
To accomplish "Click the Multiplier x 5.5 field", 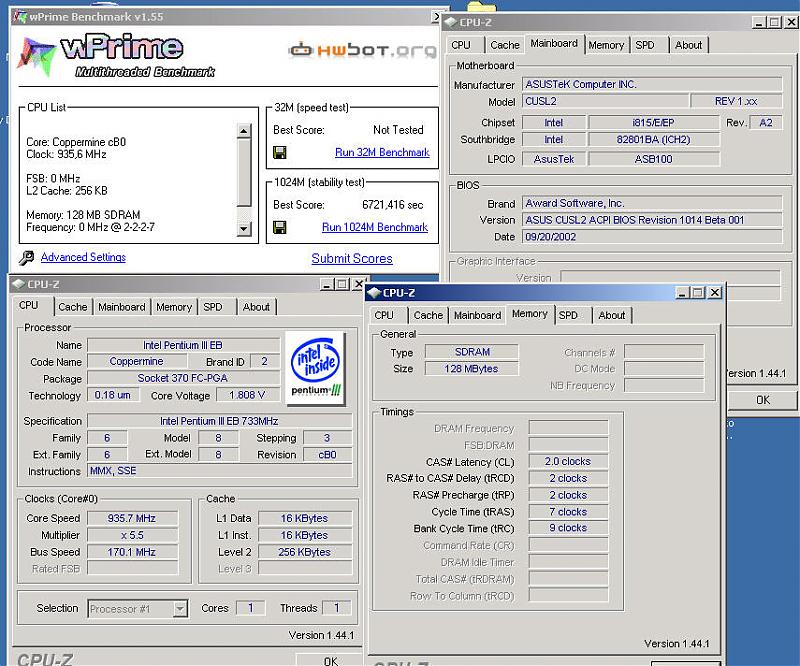I will pos(132,535).
